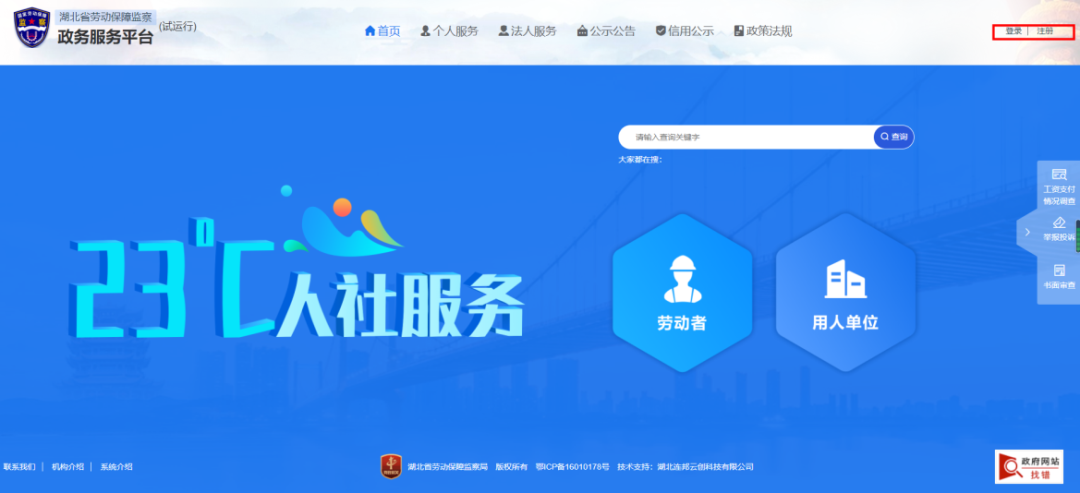
Task: Click the red emblem in footer
Action: pyautogui.click(x=391, y=466)
